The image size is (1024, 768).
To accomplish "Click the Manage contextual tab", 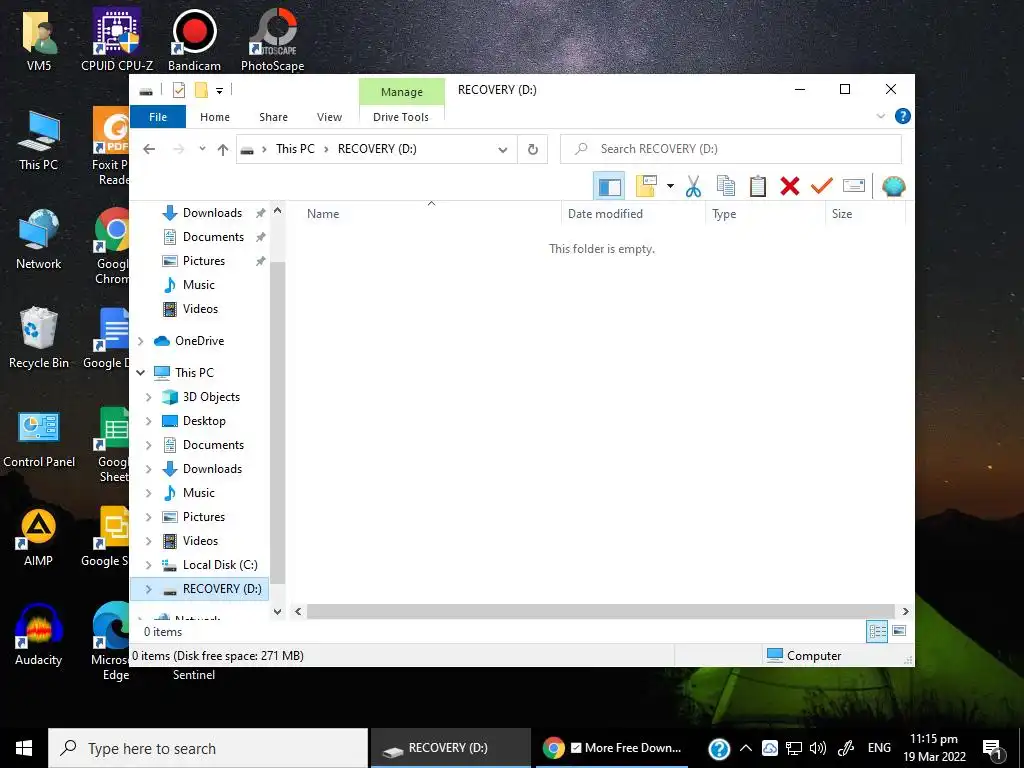I will pos(402,92).
